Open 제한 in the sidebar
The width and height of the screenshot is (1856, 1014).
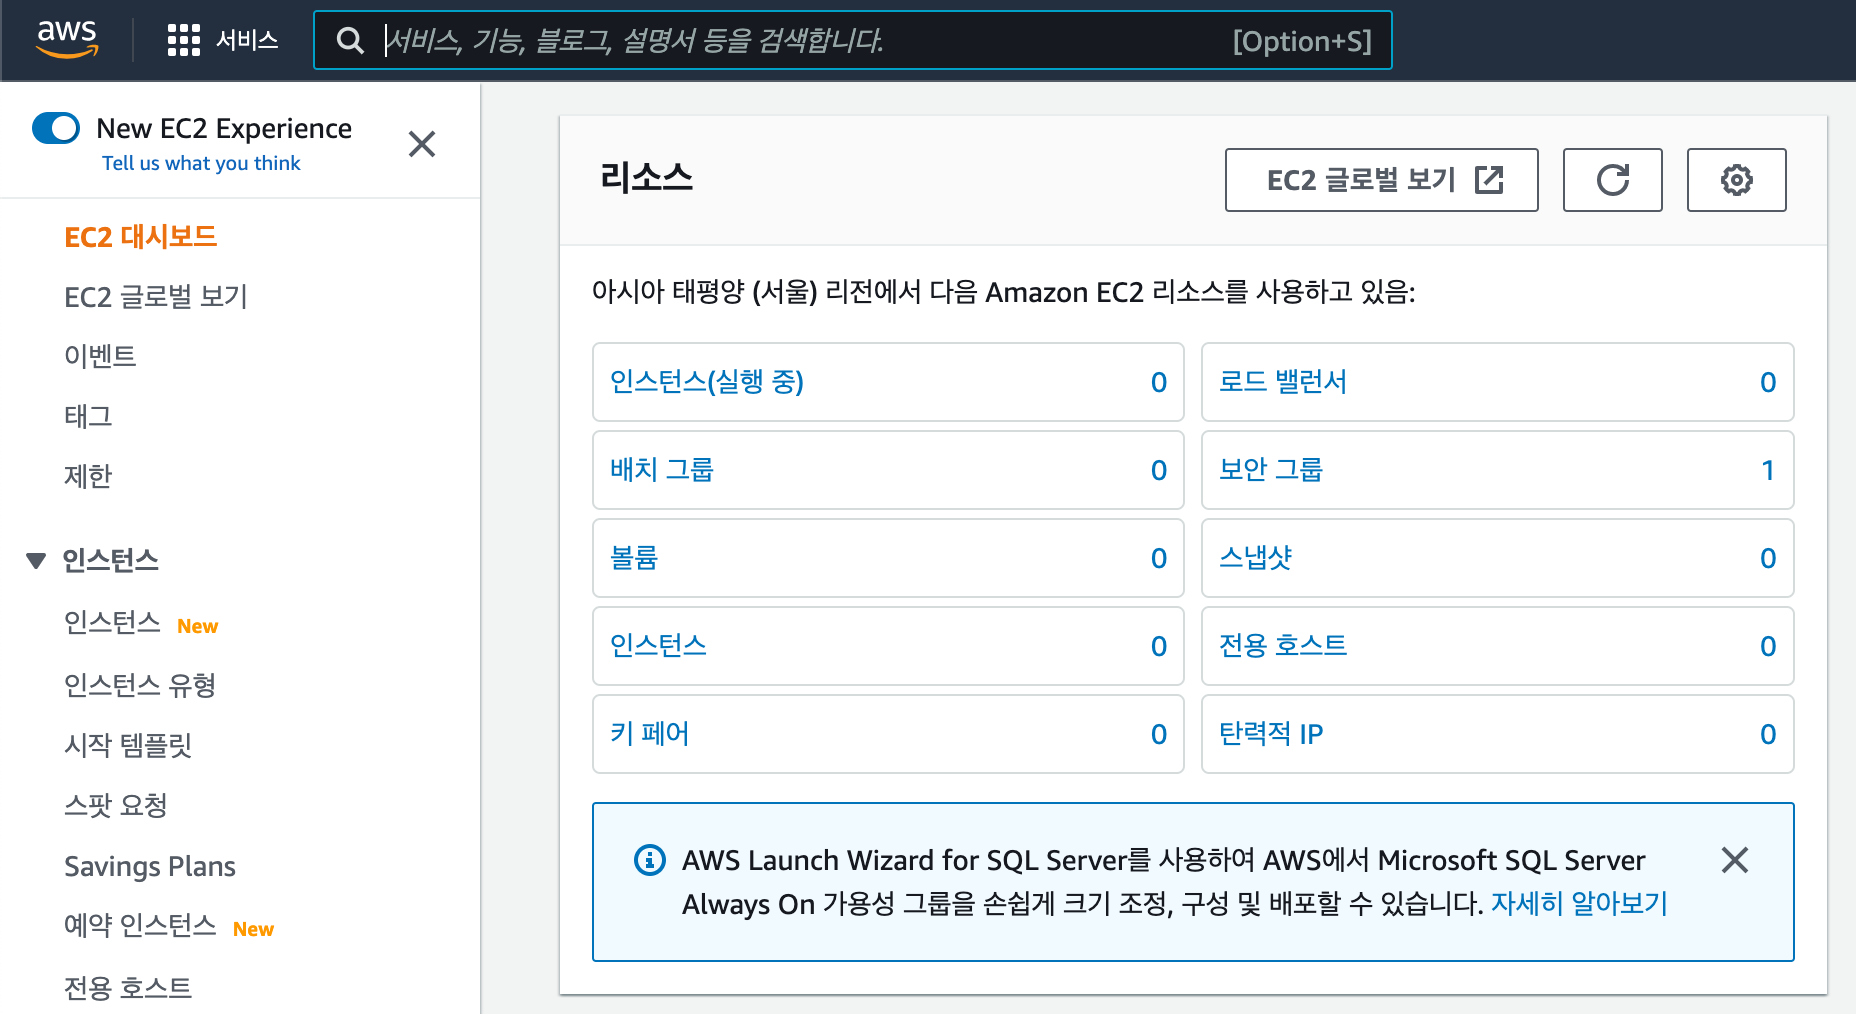click(88, 476)
